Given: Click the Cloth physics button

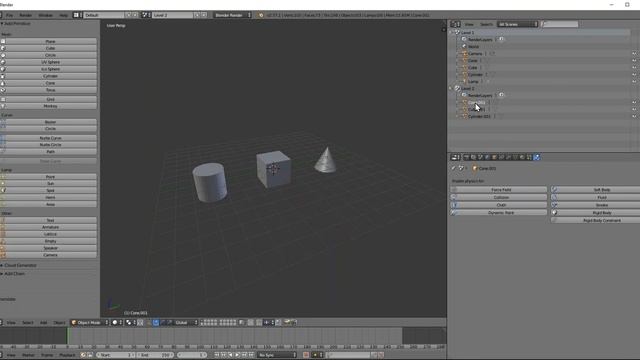Looking at the screenshot, I should (x=499, y=205).
